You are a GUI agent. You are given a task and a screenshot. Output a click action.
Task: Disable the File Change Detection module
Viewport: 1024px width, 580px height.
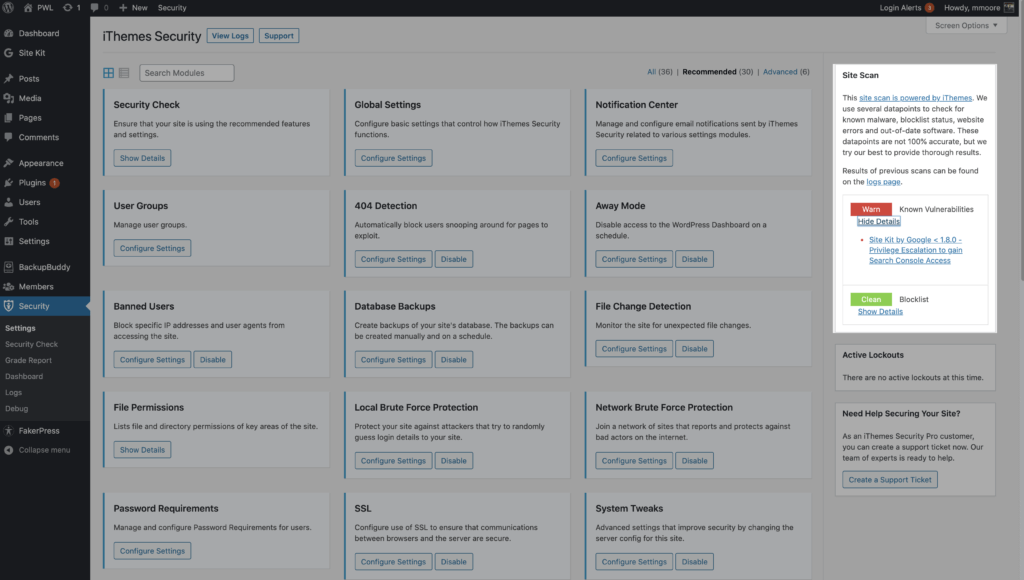[x=694, y=349]
